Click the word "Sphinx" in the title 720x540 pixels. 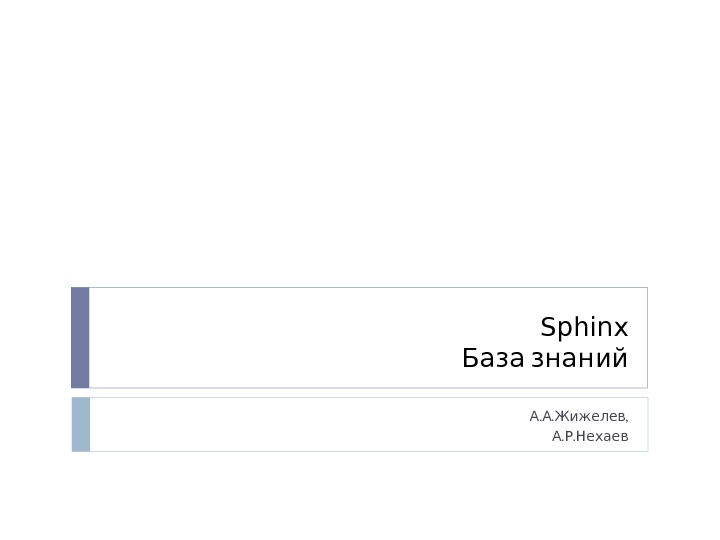pyautogui.click(x=584, y=328)
